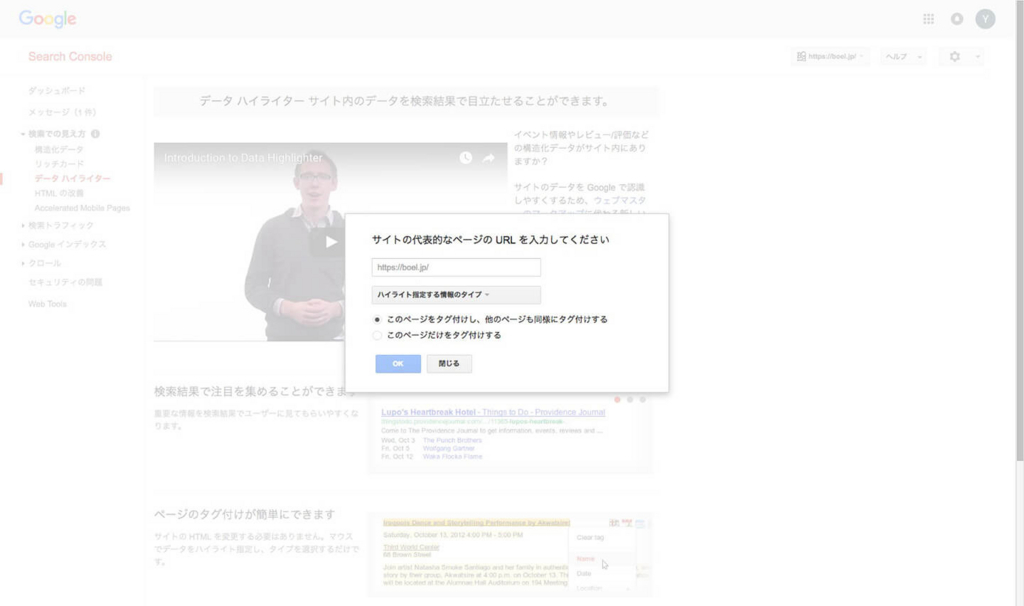Click the 検索結果で注目を集めることができます heading
This screenshot has width=1024, height=606.
[x=255, y=391]
